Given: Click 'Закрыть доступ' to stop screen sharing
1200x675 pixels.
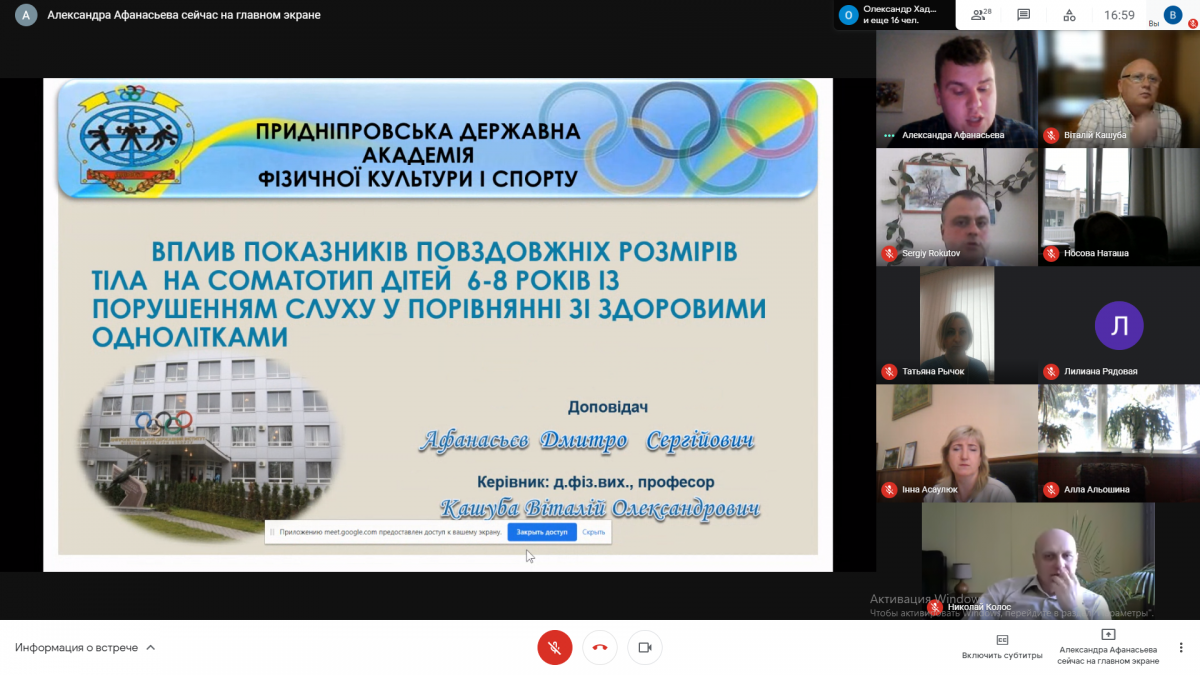Looking at the screenshot, I should pyautogui.click(x=542, y=532).
